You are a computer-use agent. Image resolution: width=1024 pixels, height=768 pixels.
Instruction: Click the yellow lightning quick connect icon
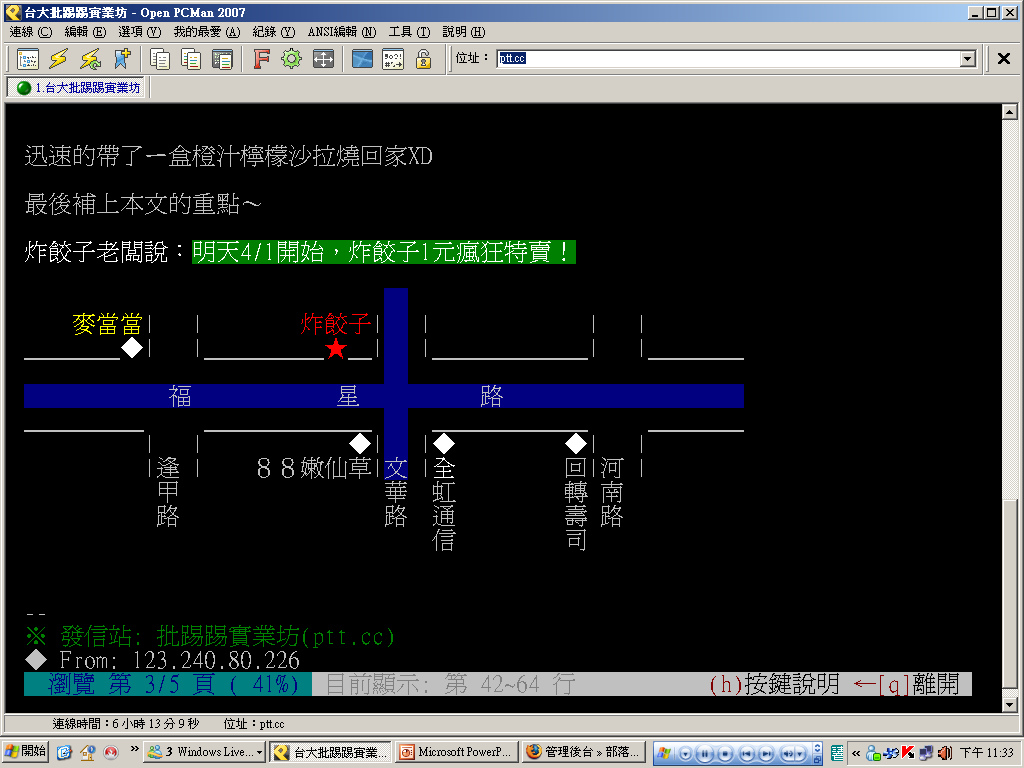pos(59,59)
